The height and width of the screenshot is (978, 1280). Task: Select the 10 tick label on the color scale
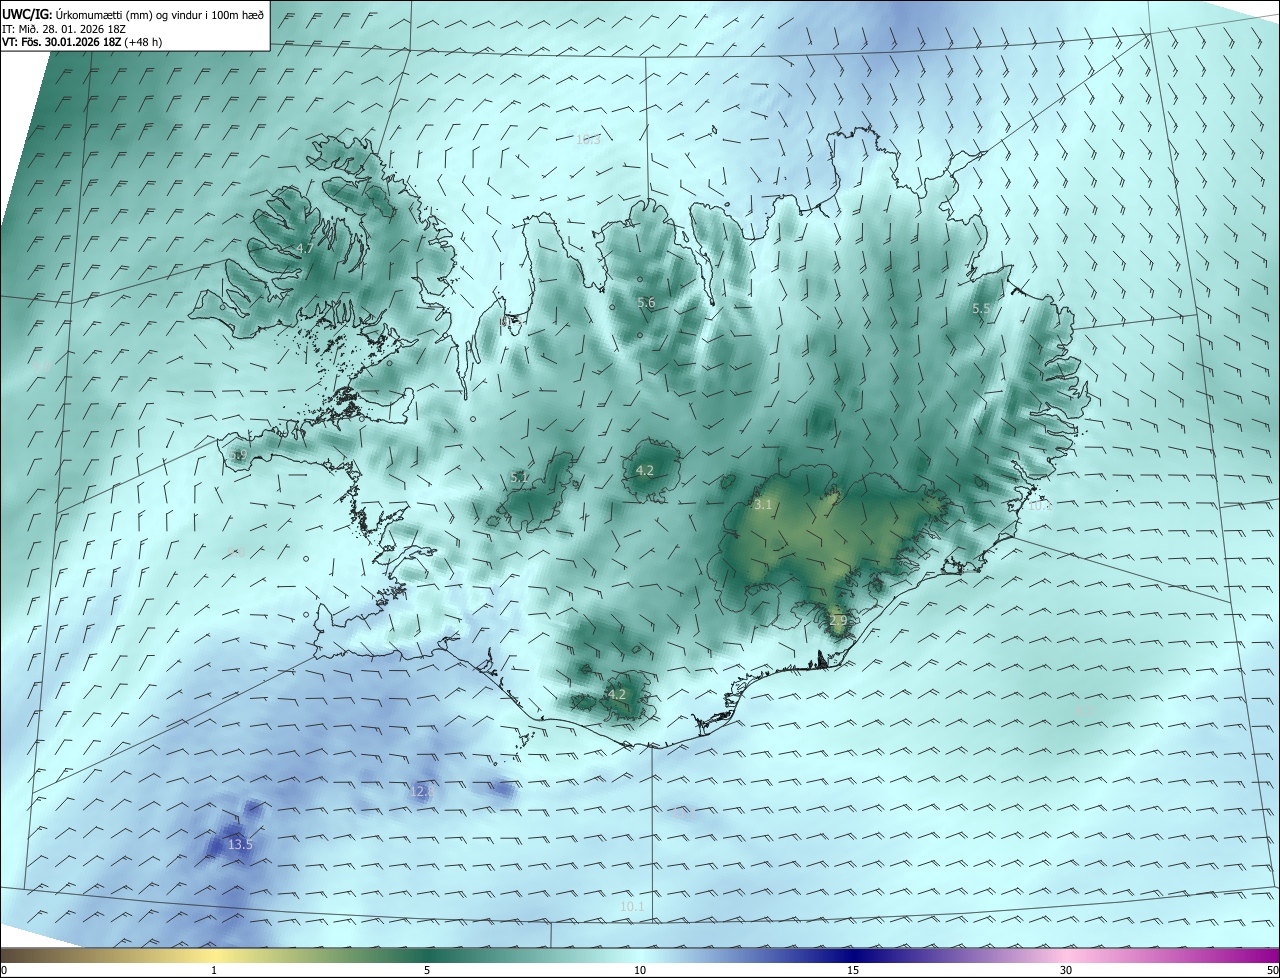point(640,970)
